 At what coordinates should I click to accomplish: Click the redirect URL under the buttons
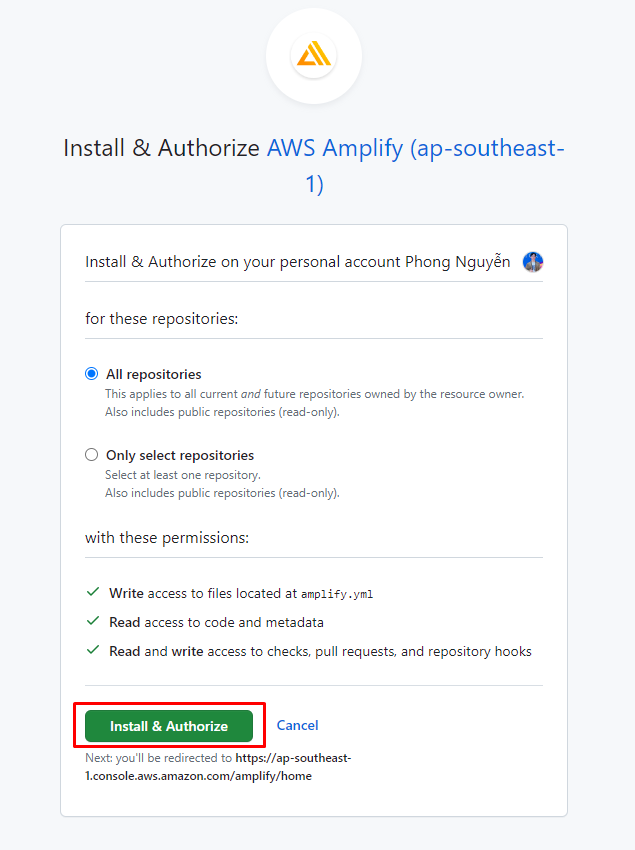pyautogui.click(x=220, y=767)
